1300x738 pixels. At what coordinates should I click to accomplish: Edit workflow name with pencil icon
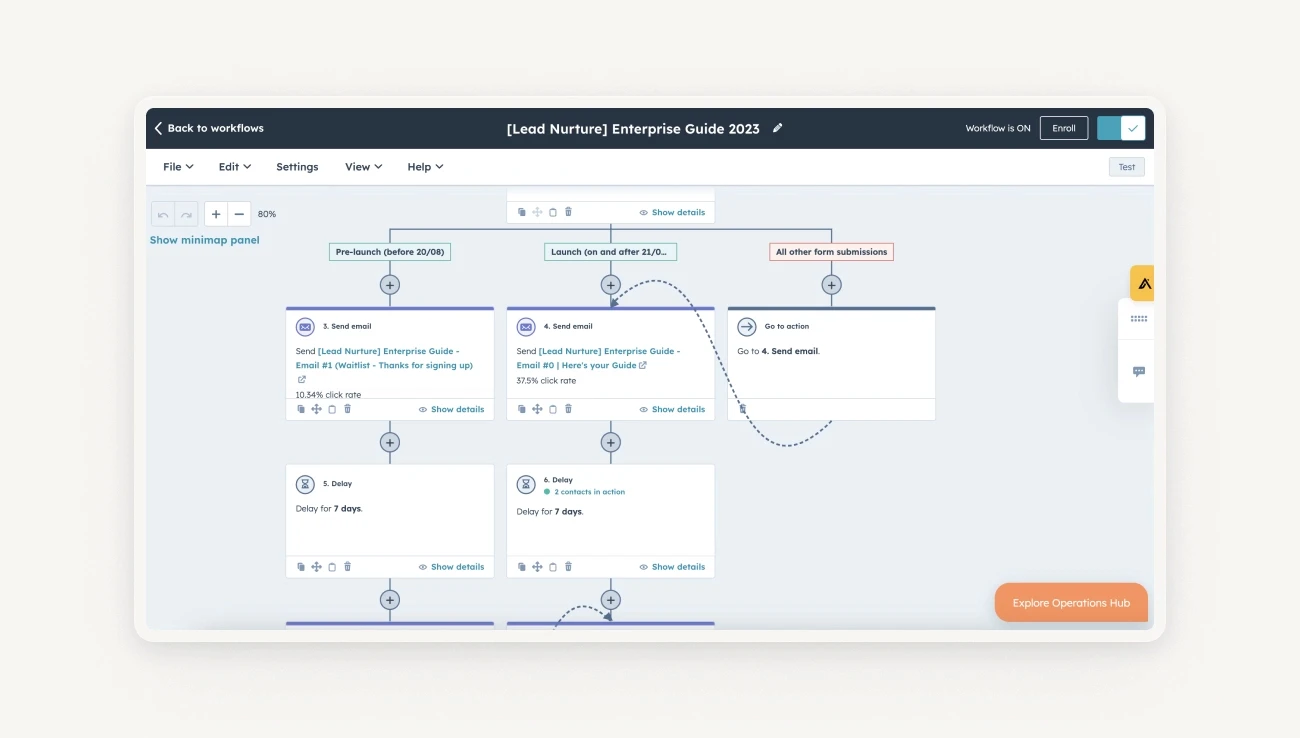click(778, 128)
